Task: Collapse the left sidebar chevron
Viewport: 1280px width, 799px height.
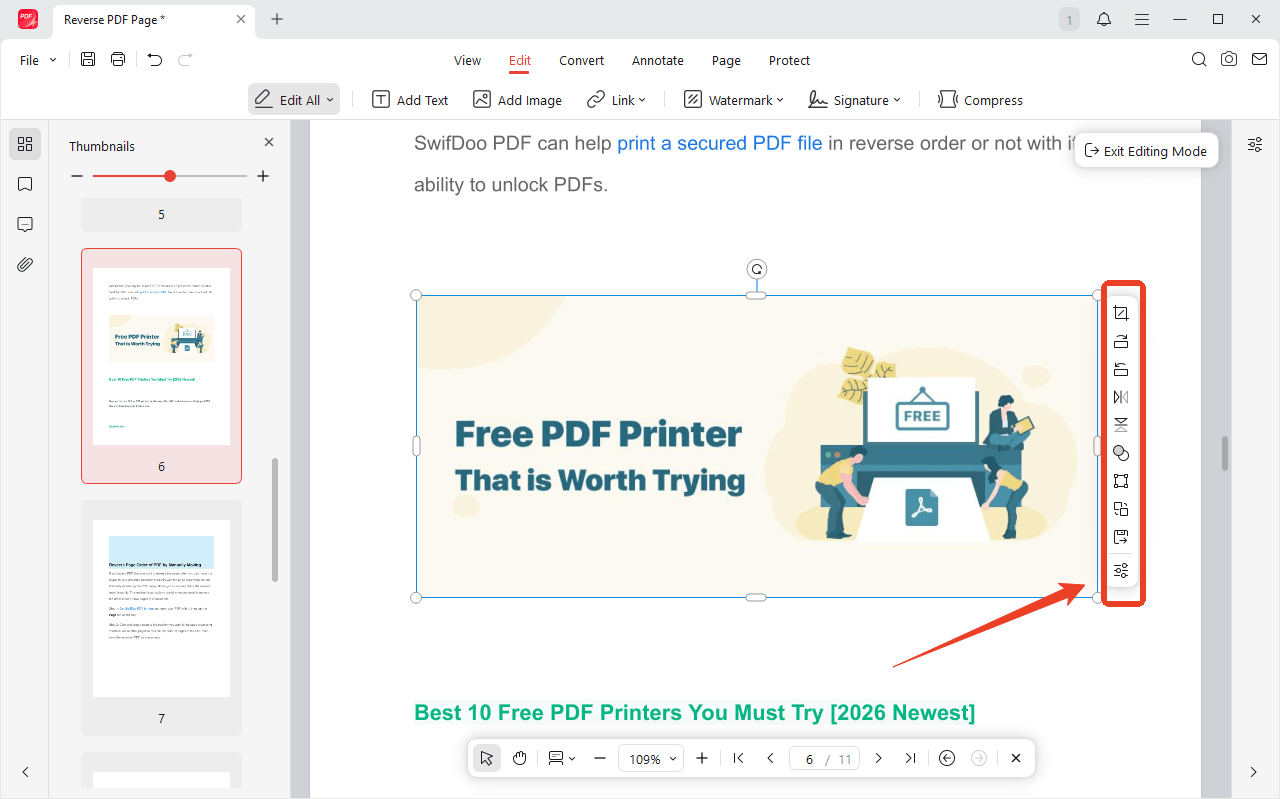Action: tap(25, 772)
